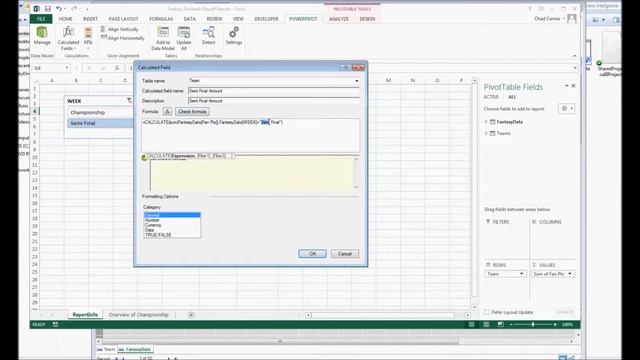
Task: Expand the FantasyData table in field list
Action: point(486,122)
